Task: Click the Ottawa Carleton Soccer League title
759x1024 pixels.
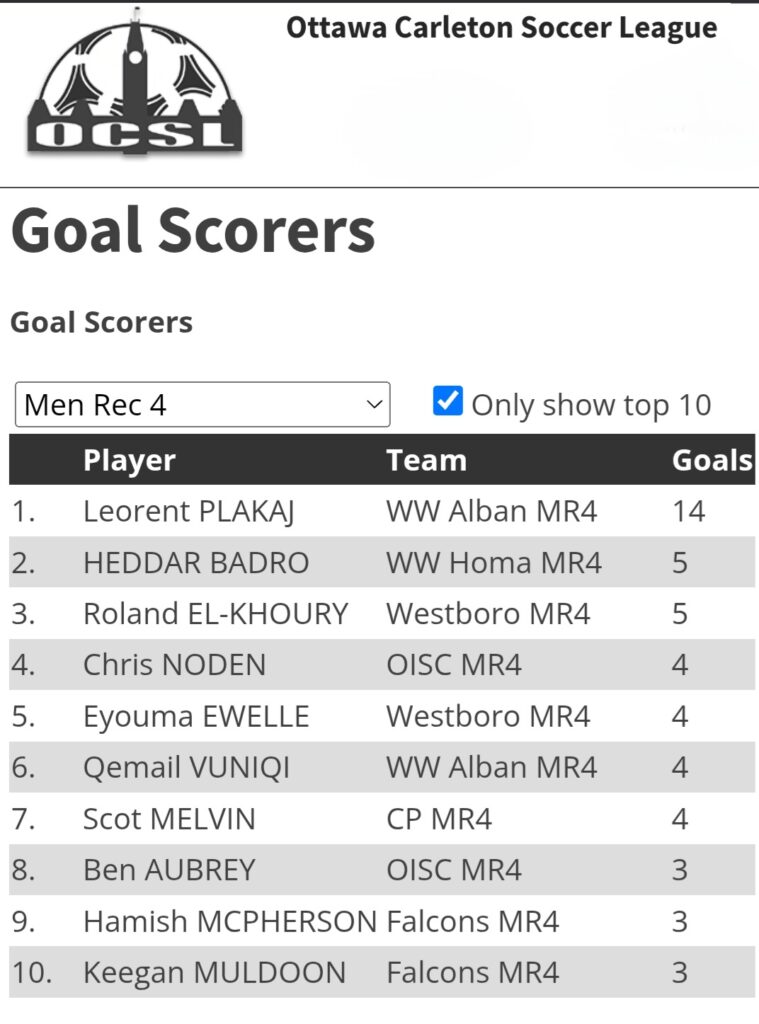Action: tap(502, 28)
